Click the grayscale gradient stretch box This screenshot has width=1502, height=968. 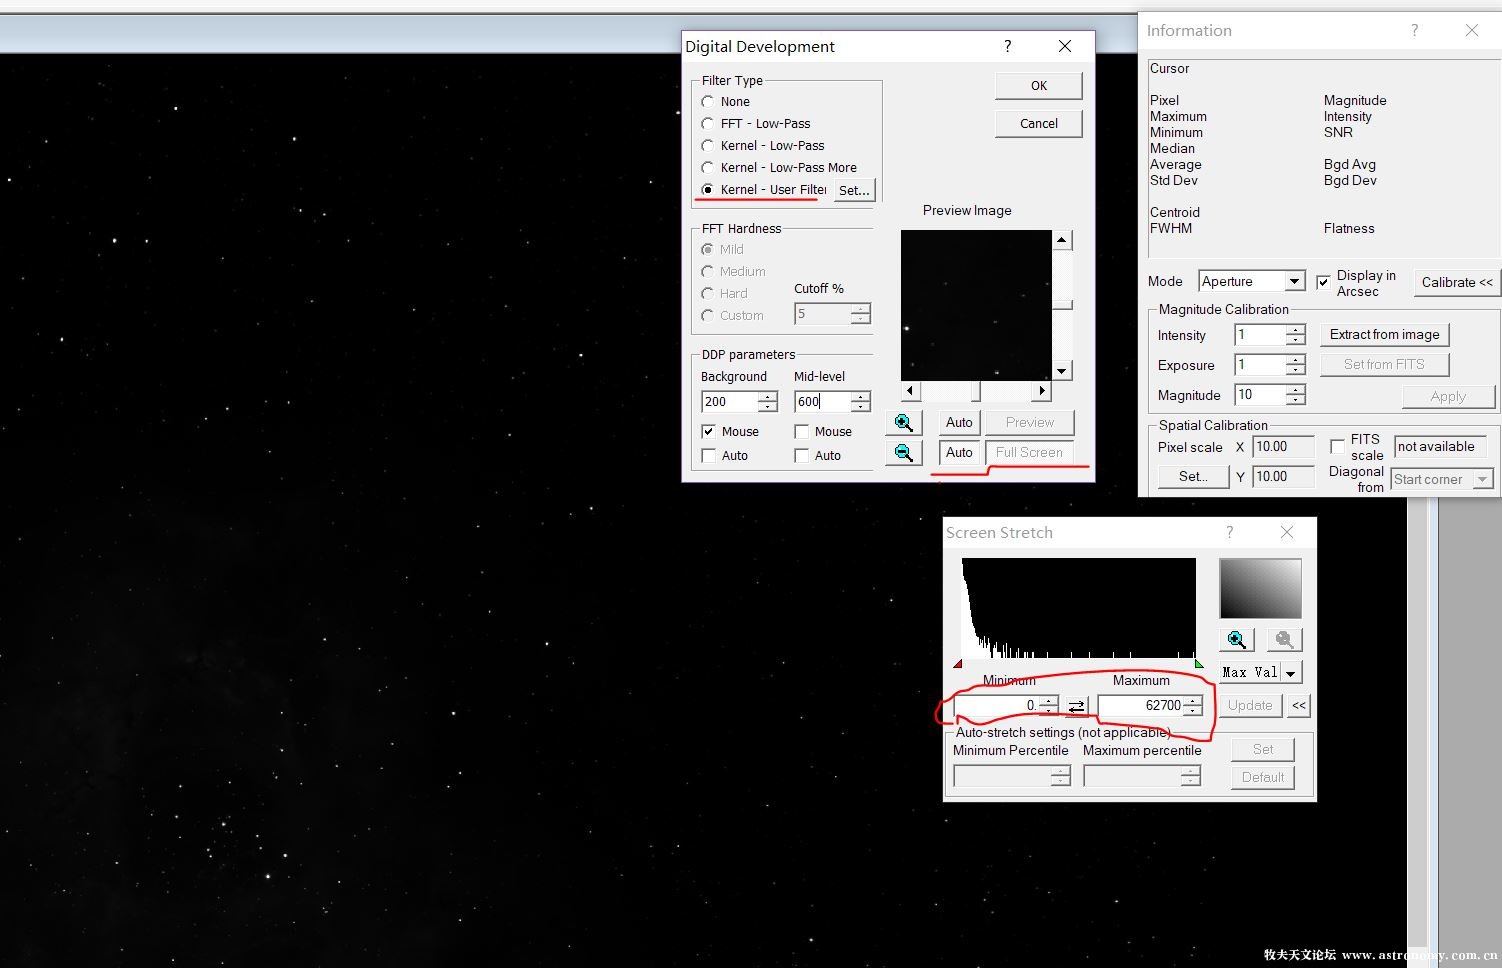[x=1260, y=588]
